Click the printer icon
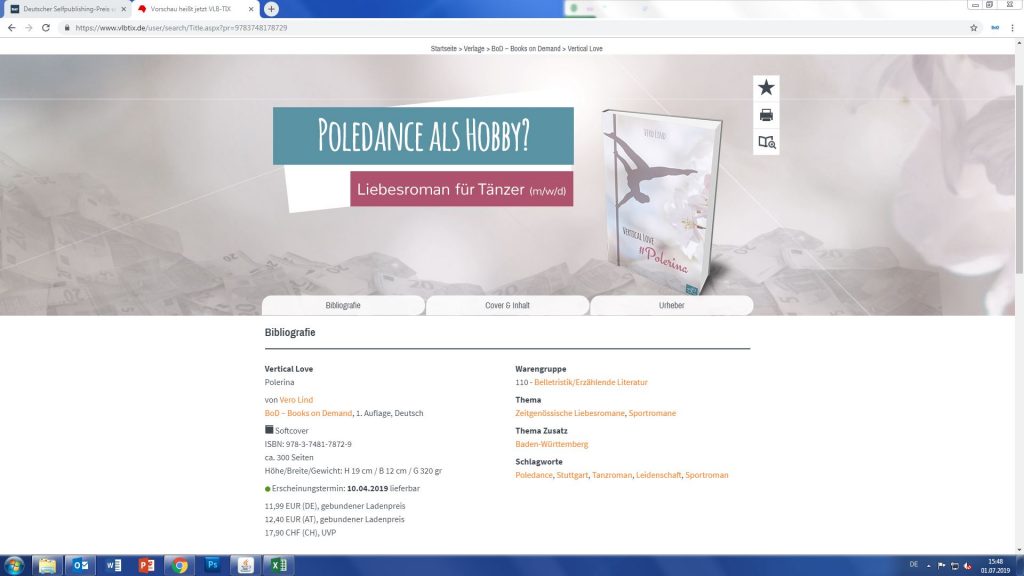Screen dimensions: 1024x576 coord(766,115)
